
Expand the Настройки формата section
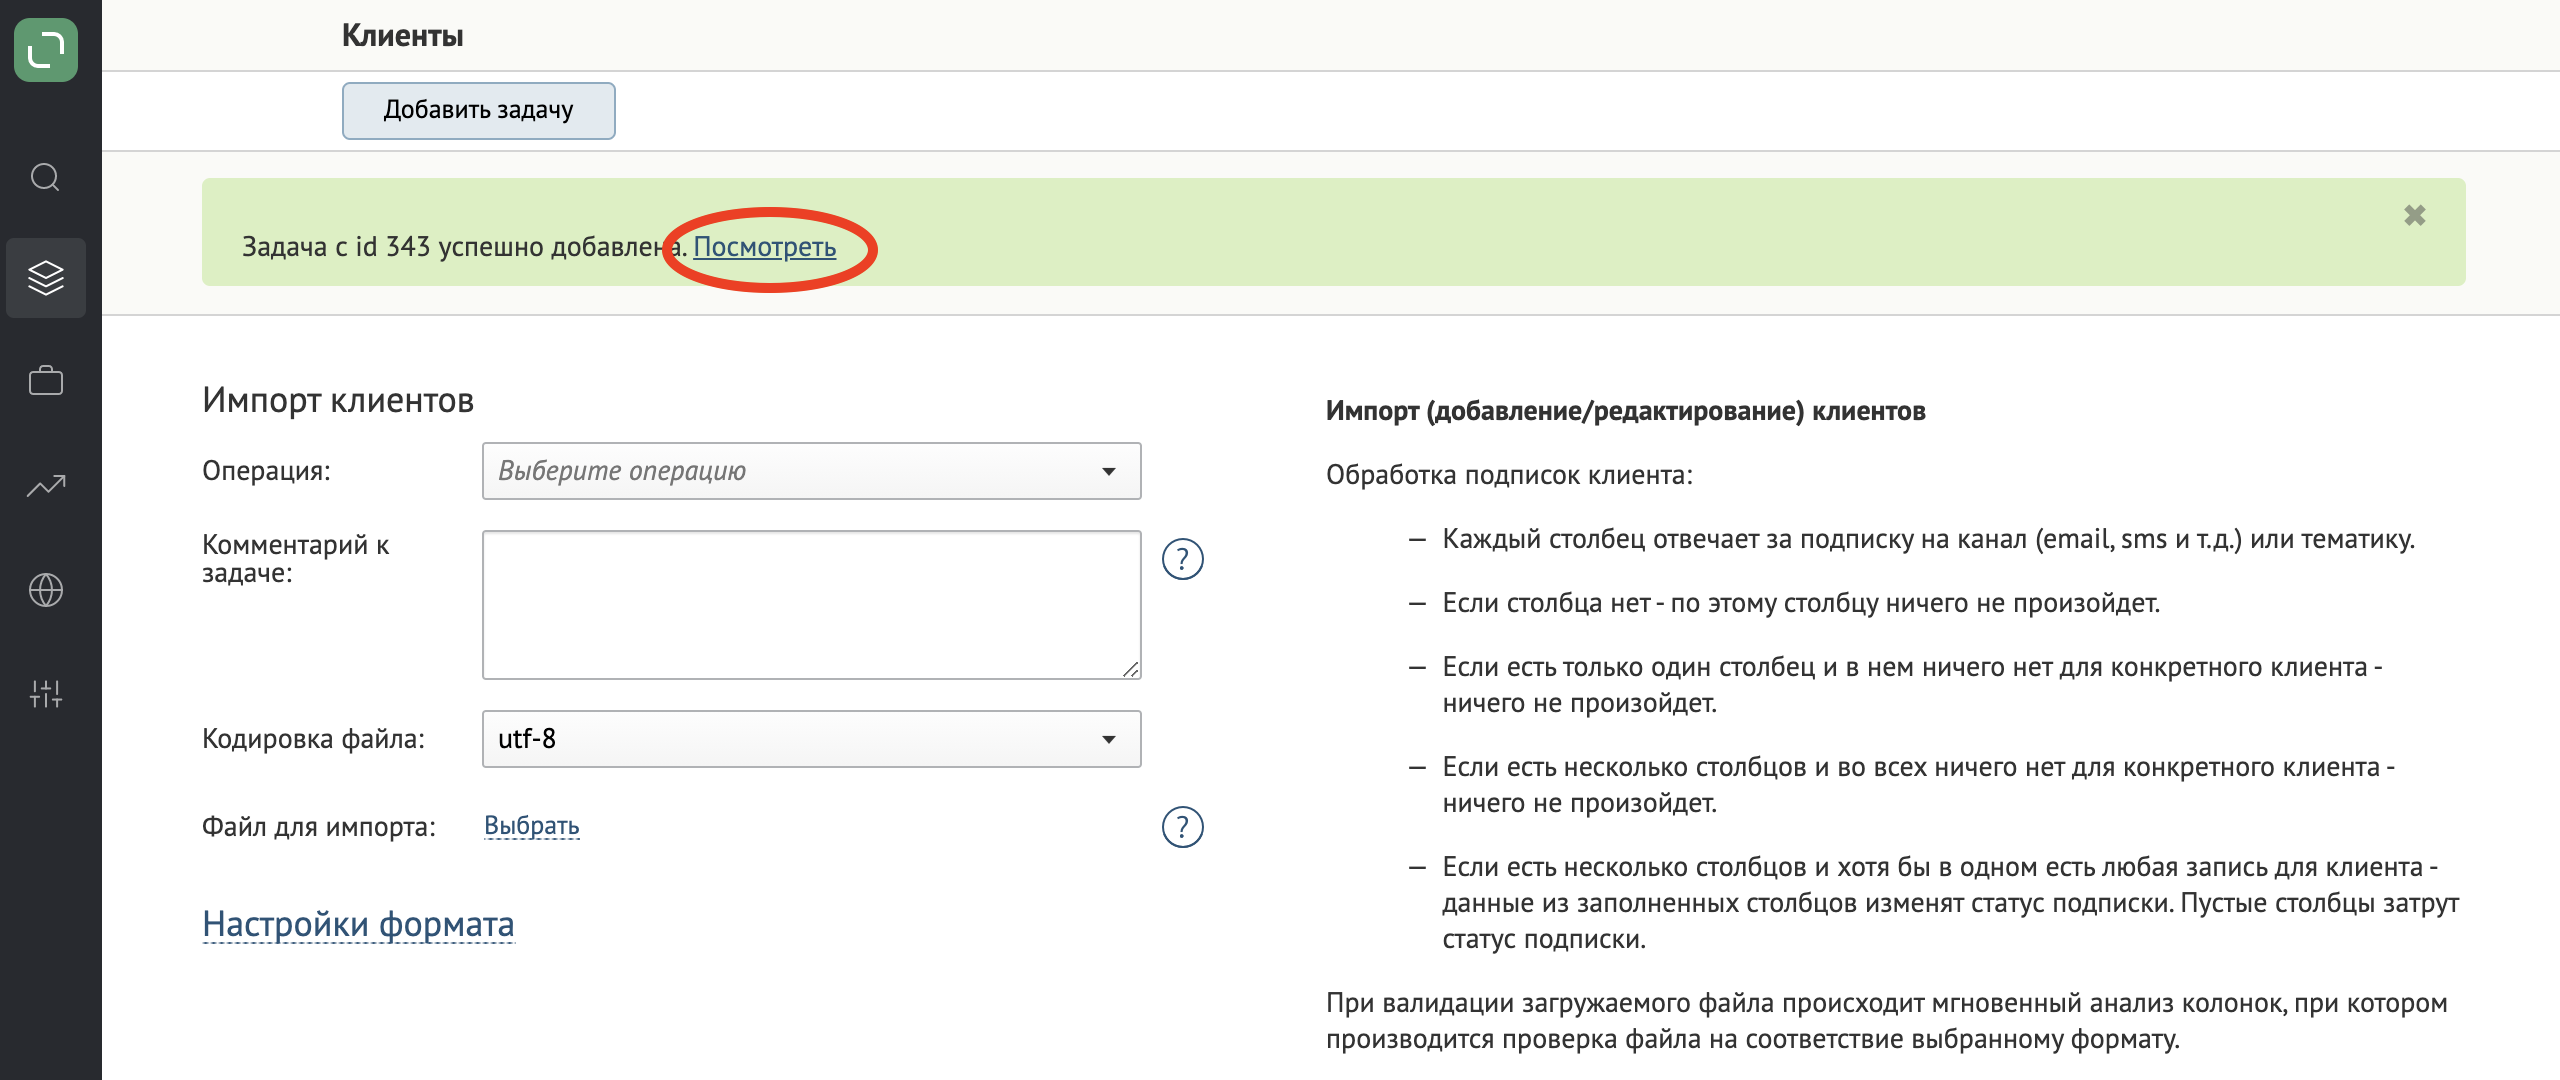point(358,924)
